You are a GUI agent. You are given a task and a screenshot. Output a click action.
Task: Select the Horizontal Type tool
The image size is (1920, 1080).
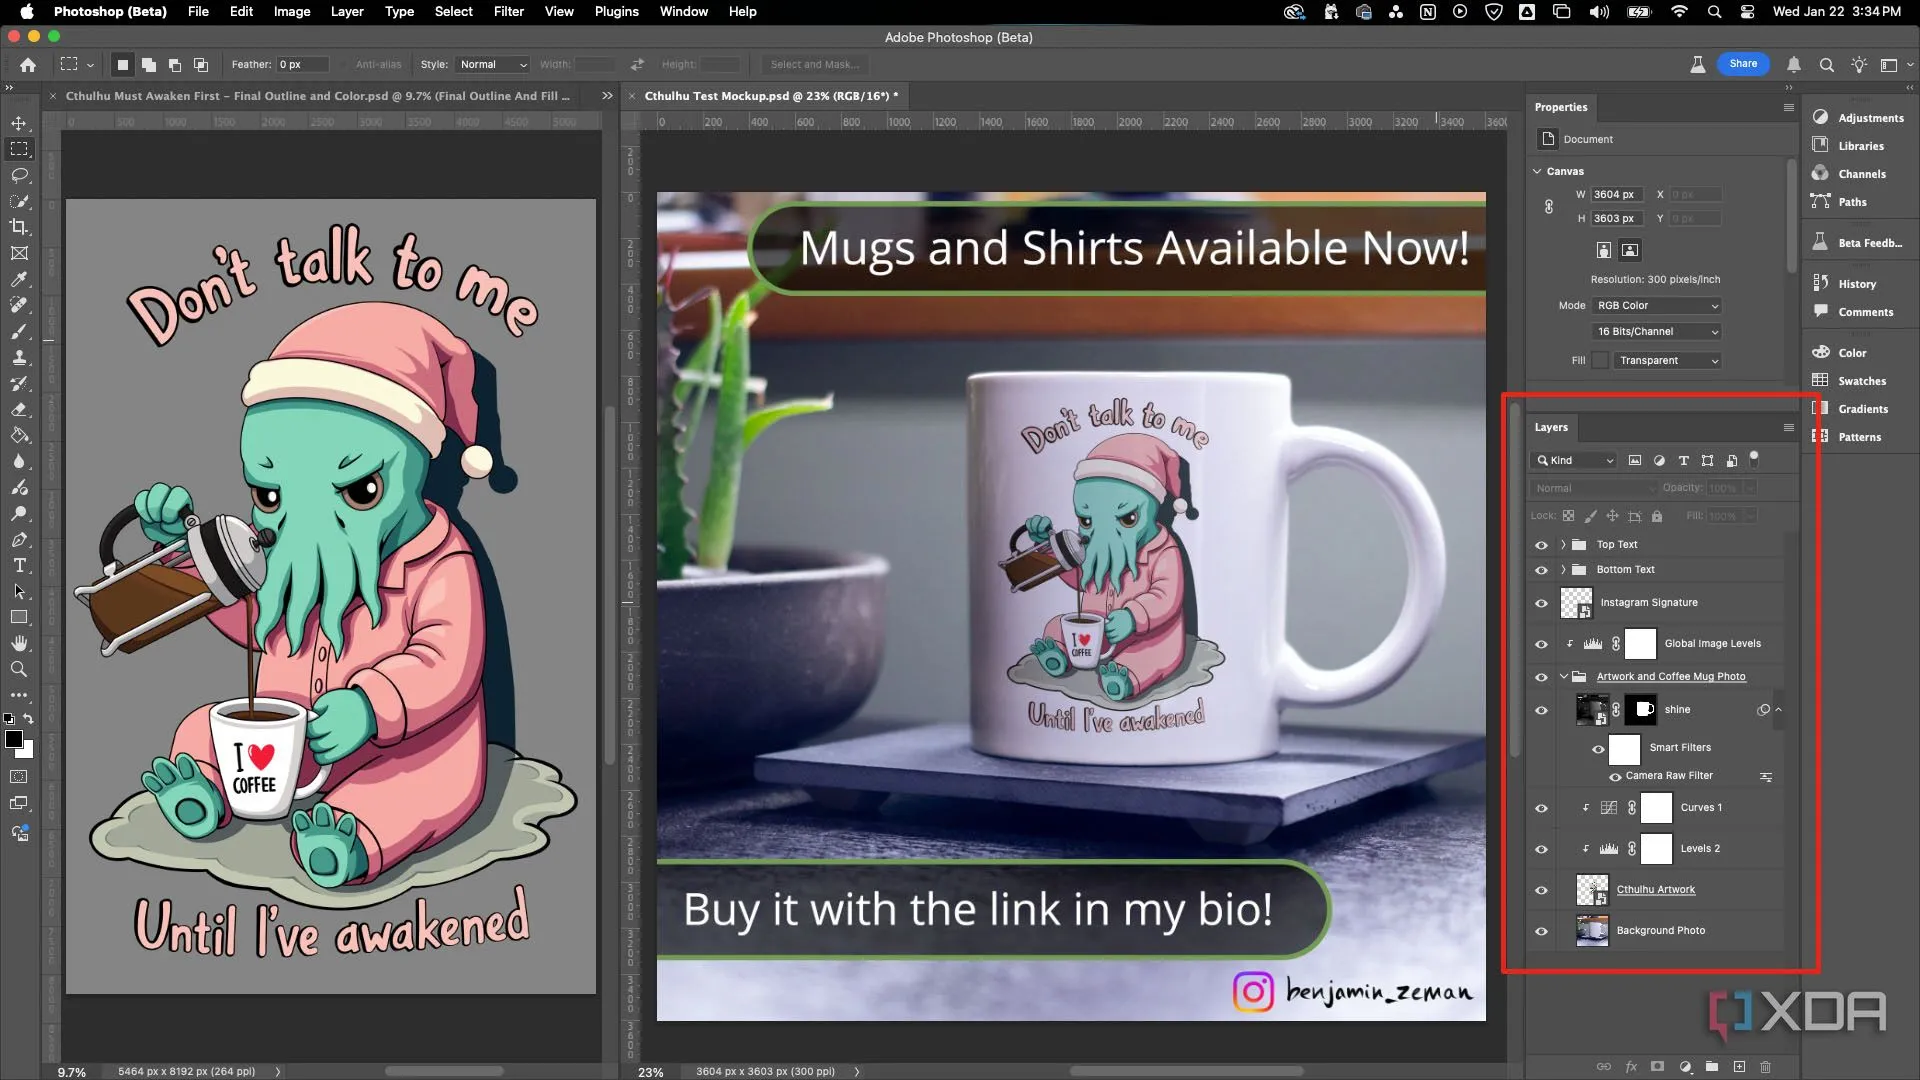pyautogui.click(x=19, y=565)
